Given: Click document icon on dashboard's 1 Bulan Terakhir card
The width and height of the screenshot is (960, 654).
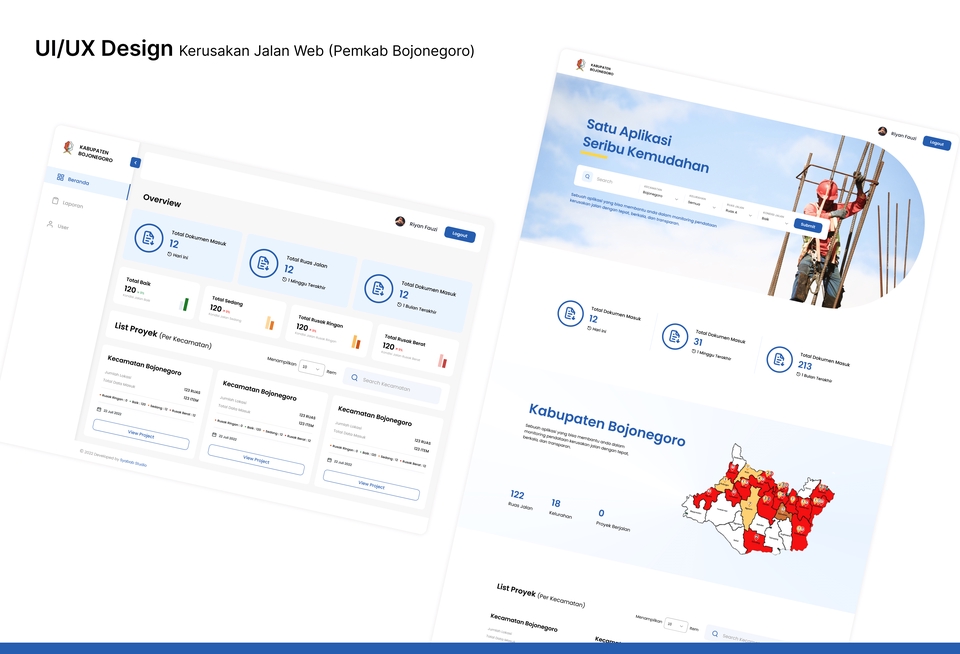Looking at the screenshot, I should 379,288.
